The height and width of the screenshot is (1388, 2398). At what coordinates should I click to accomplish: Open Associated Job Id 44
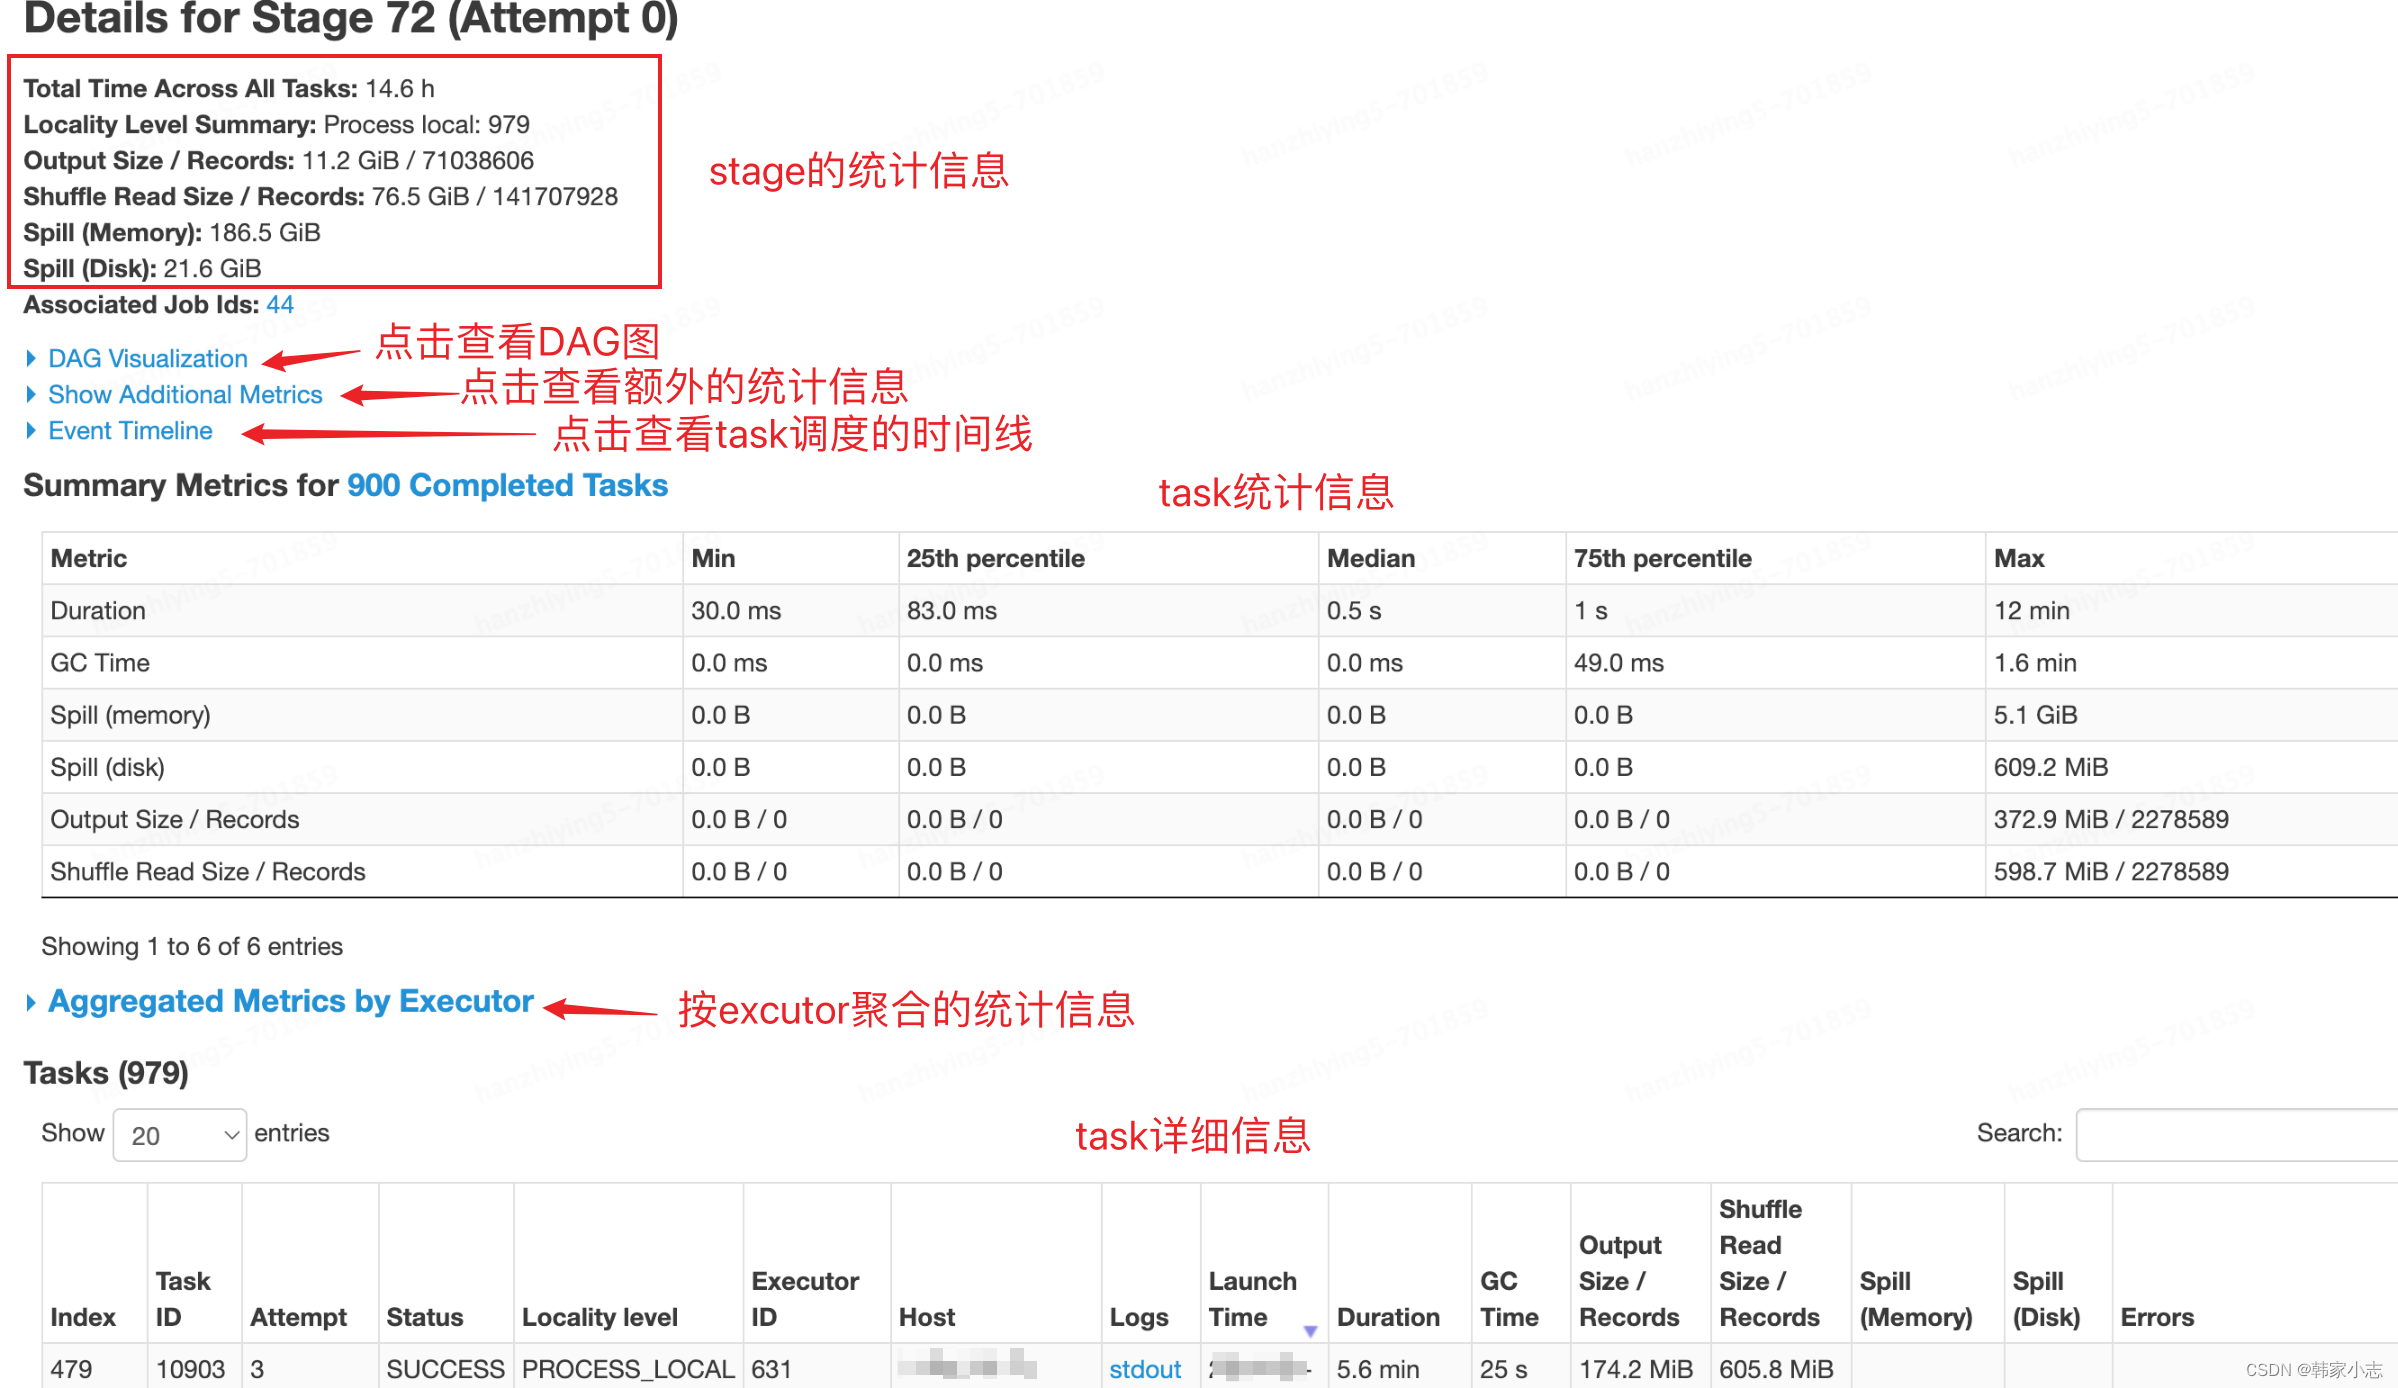[280, 305]
